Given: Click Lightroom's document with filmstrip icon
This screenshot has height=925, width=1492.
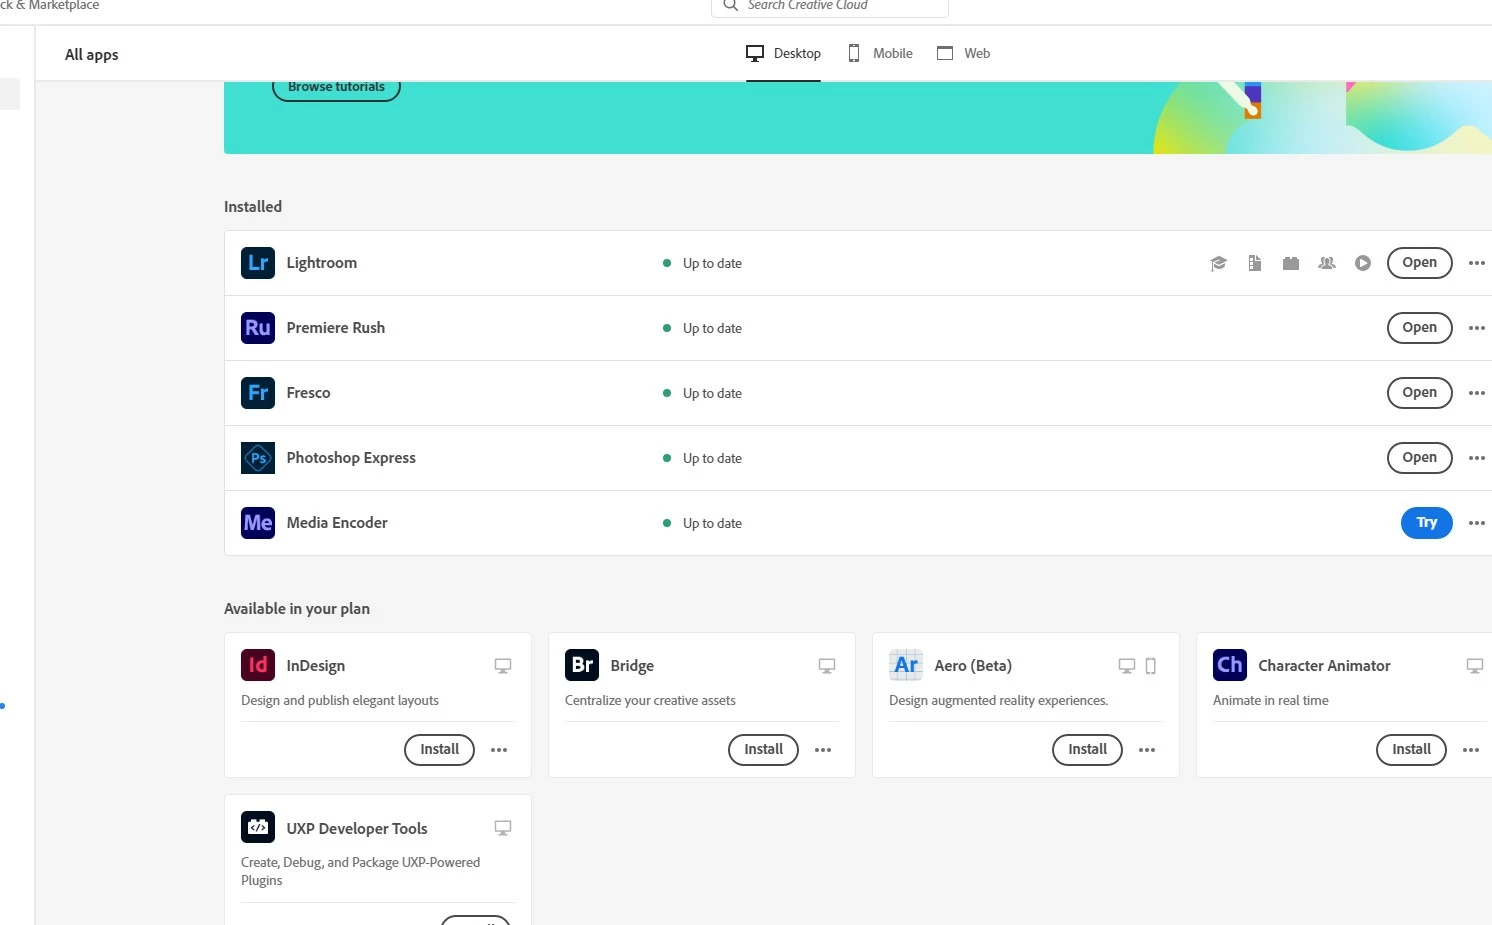Looking at the screenshot, I should pos(1254,263).
